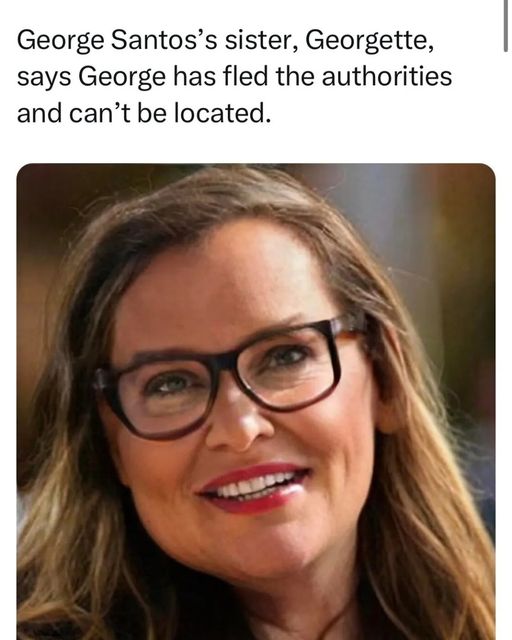The width and height of the screenshot is (512, 640).
Task: Click the rounded top-left corner of the photo
Action: (23, 170)
